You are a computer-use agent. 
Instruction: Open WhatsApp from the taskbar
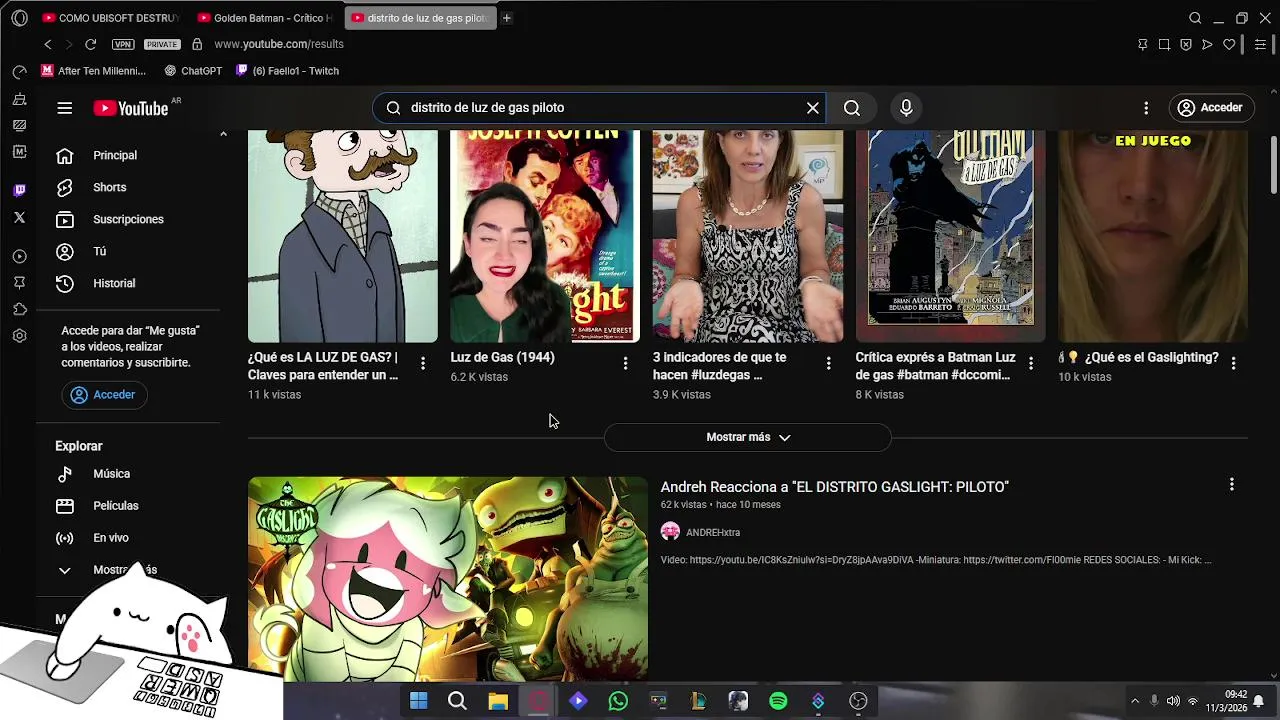618,701
